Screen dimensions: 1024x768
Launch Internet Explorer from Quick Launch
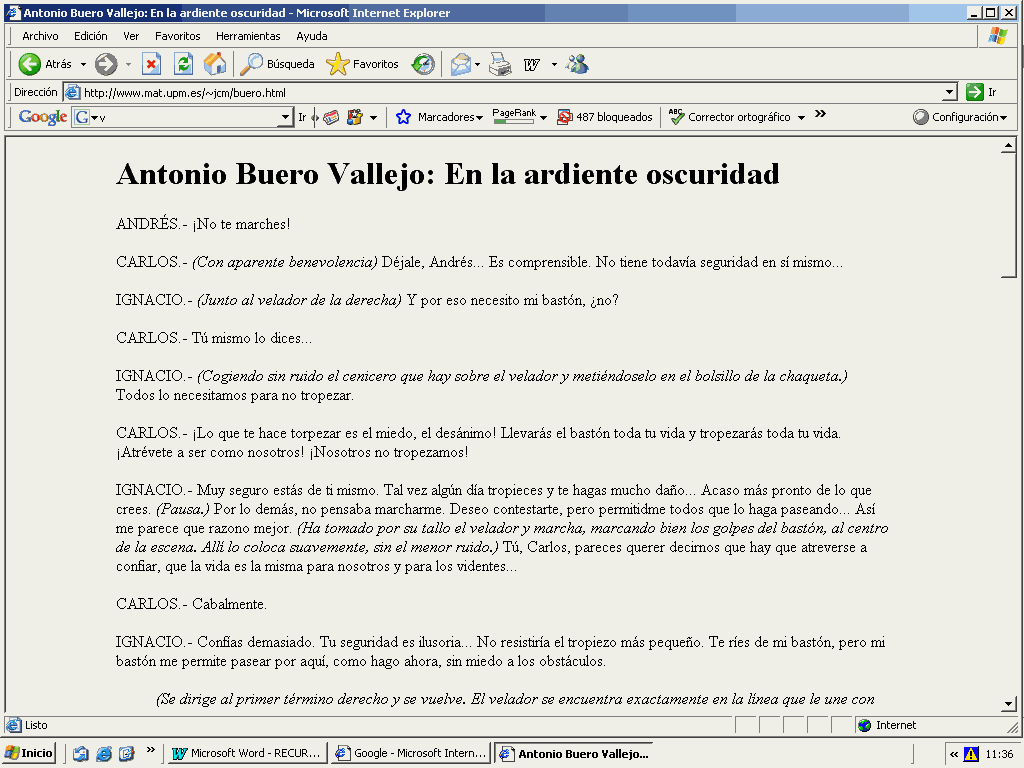(x=104, y=754)
